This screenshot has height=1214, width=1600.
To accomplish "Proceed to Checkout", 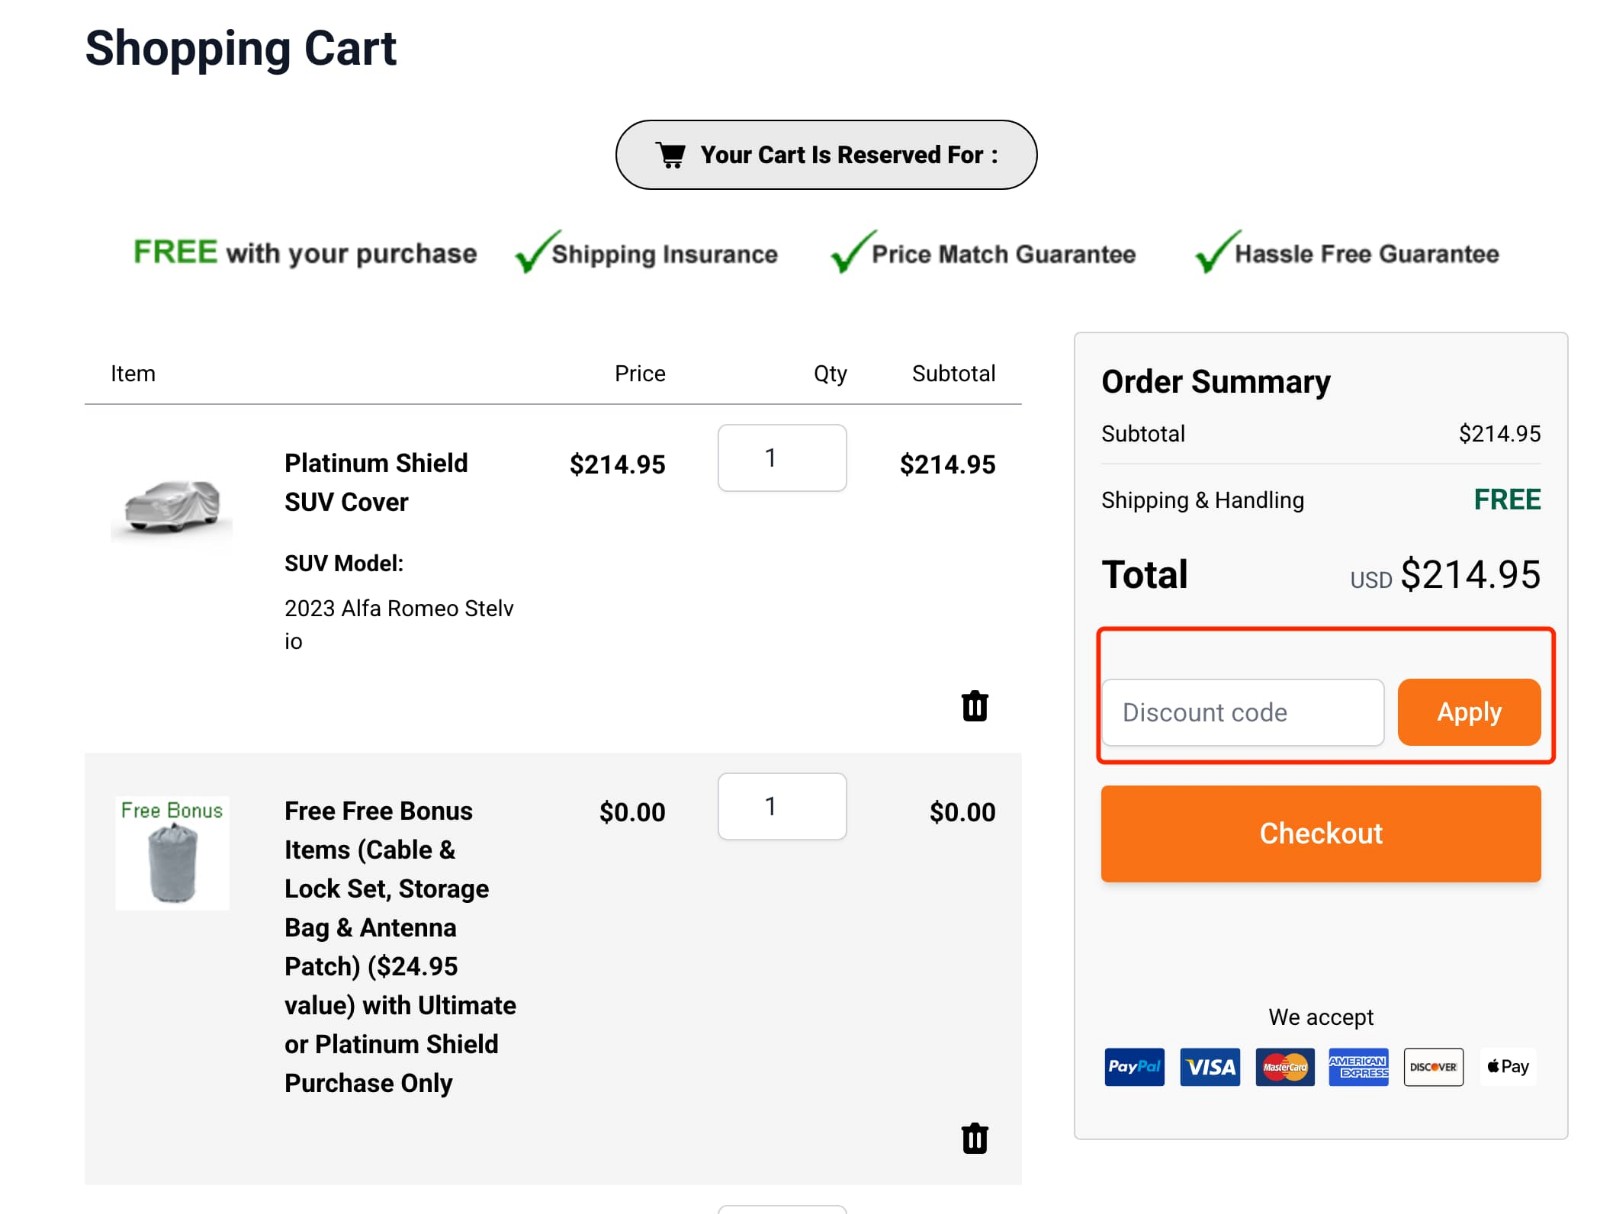I will [x=1320, y=834].
